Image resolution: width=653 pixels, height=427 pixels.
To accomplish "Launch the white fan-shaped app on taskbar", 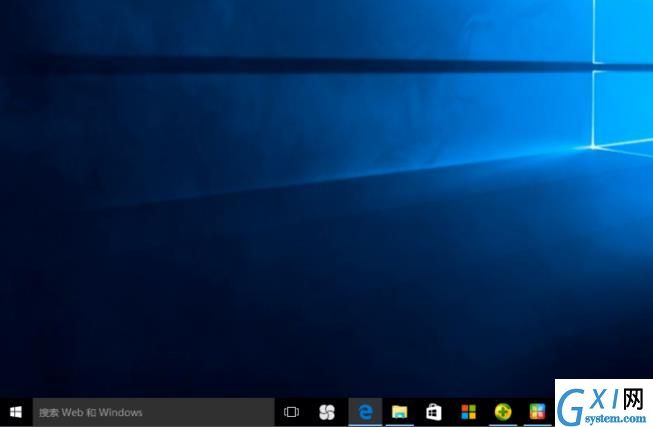I will pyautogui.click(x=327, y=412).
